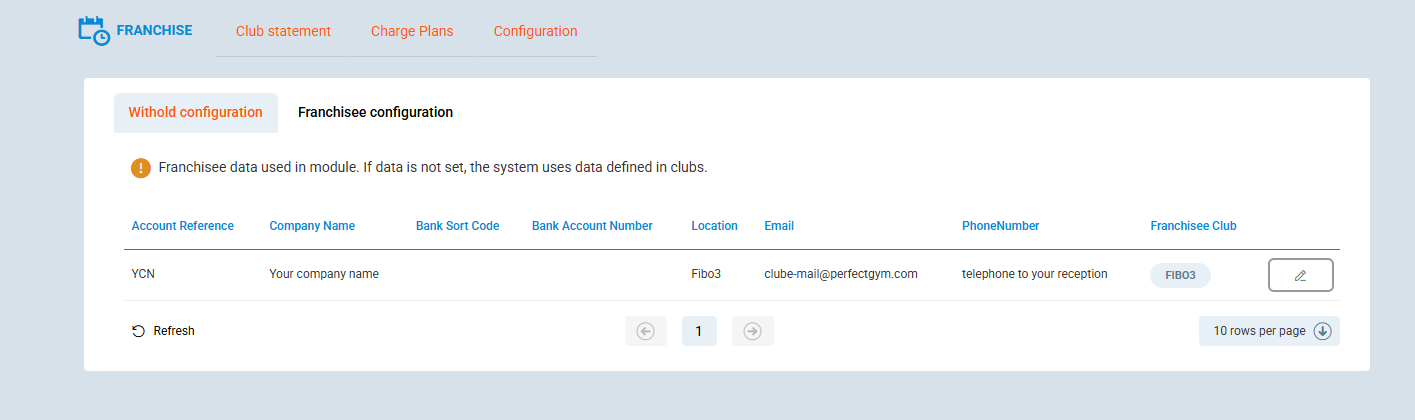
Task: Sort by Bank Sort Code column
Action: 457,226
